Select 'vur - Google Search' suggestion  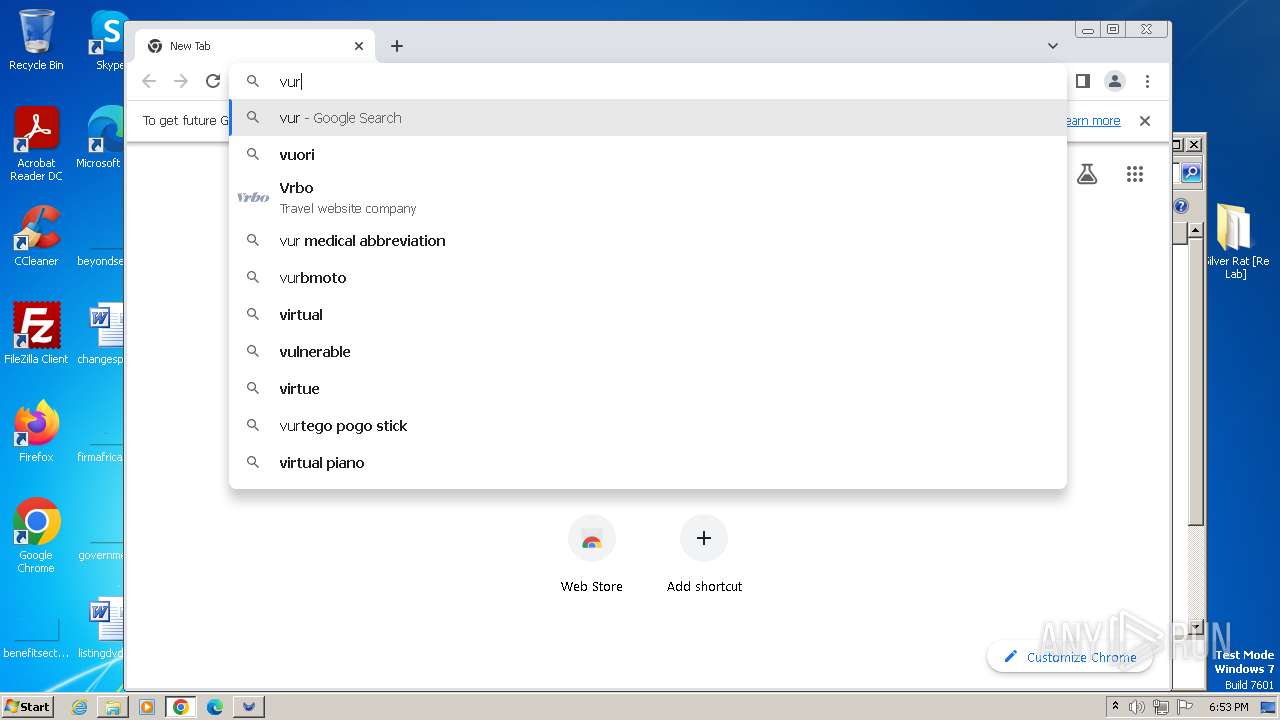click(648, 118)
